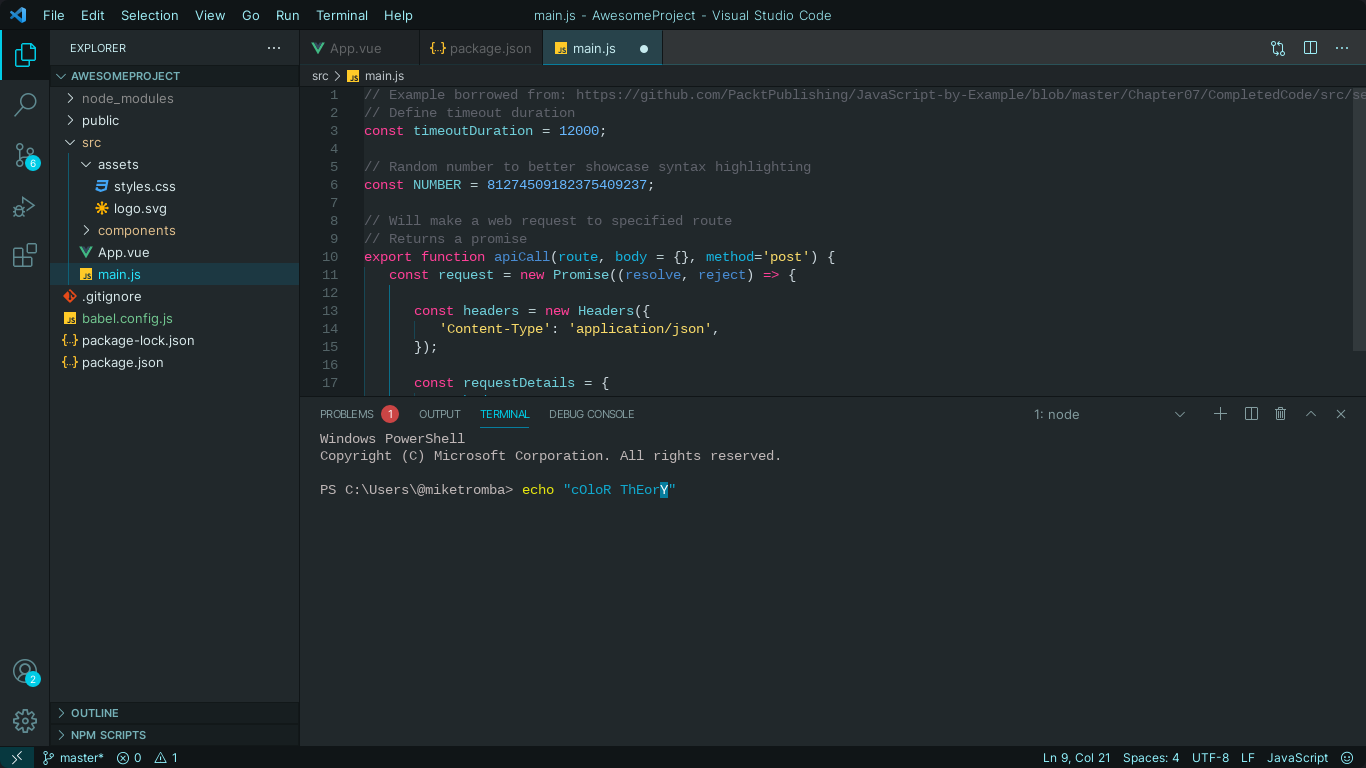Open errors and warnings status item
Screen dimensions: 1366x768
pyautogui.click(x=147, y=758)
